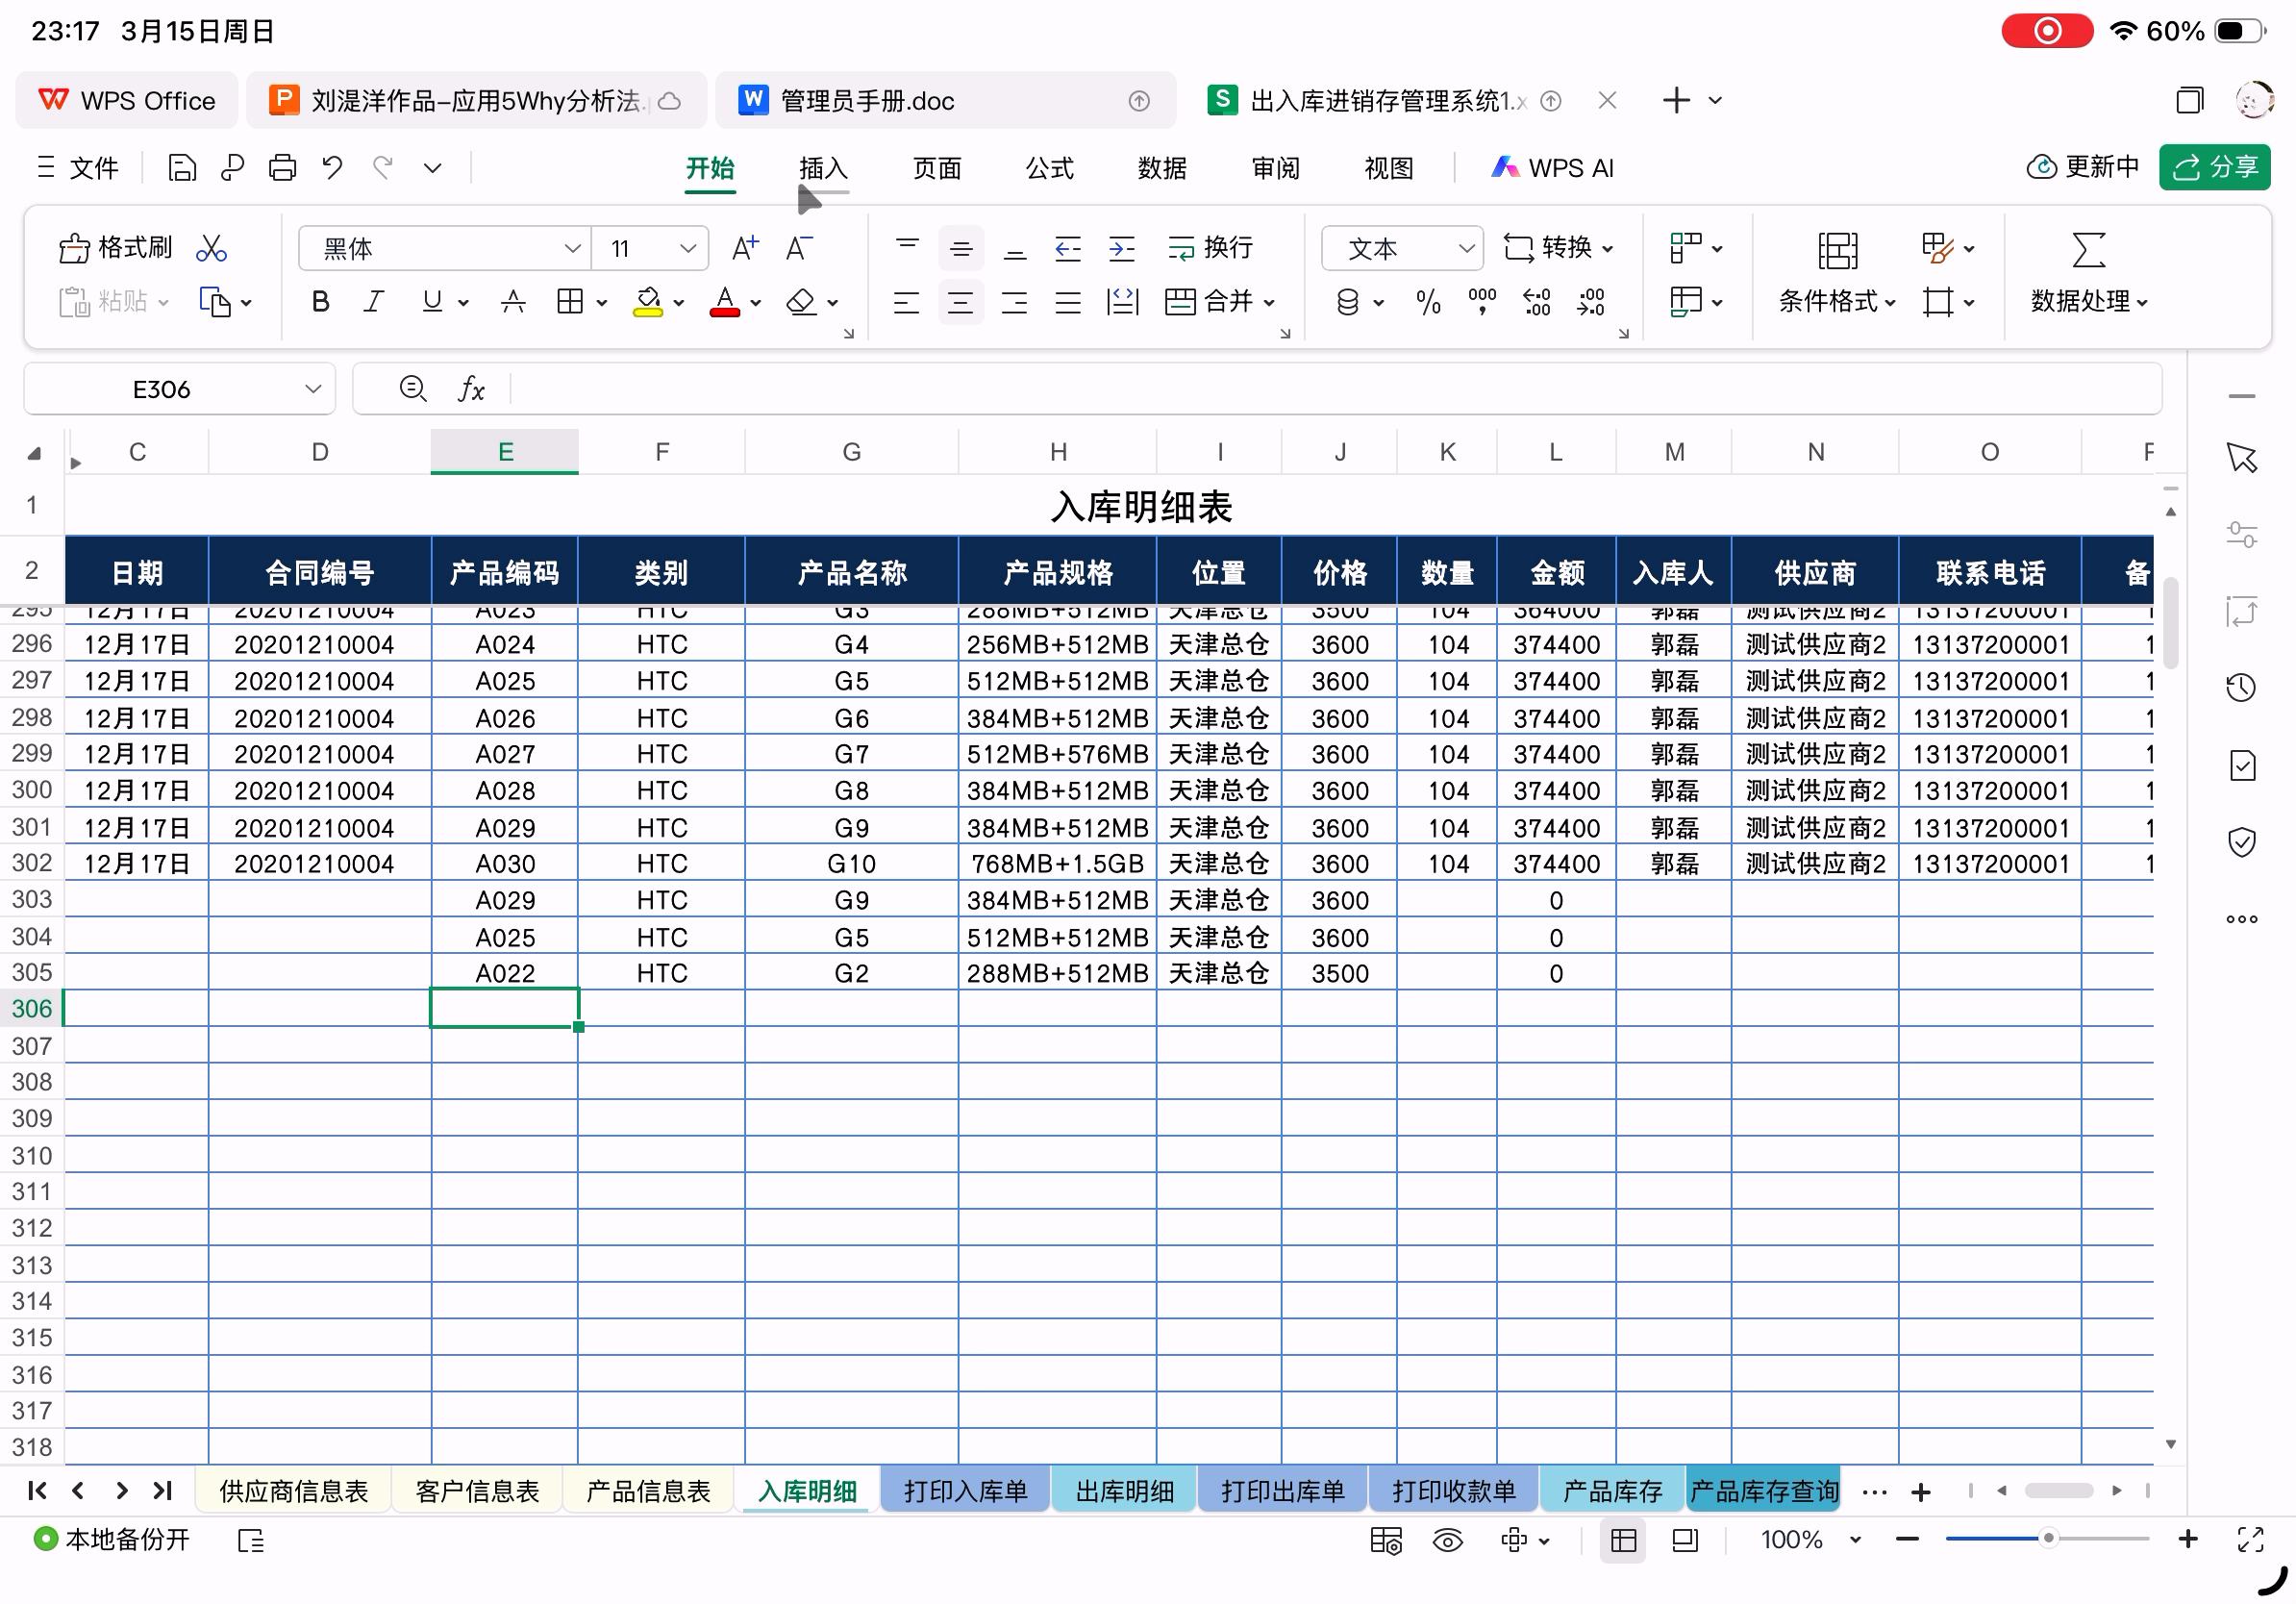The image size is (2296, 1604).
Task: Expand the cell name box E306 dropdown
Action: tap(313, 389)
